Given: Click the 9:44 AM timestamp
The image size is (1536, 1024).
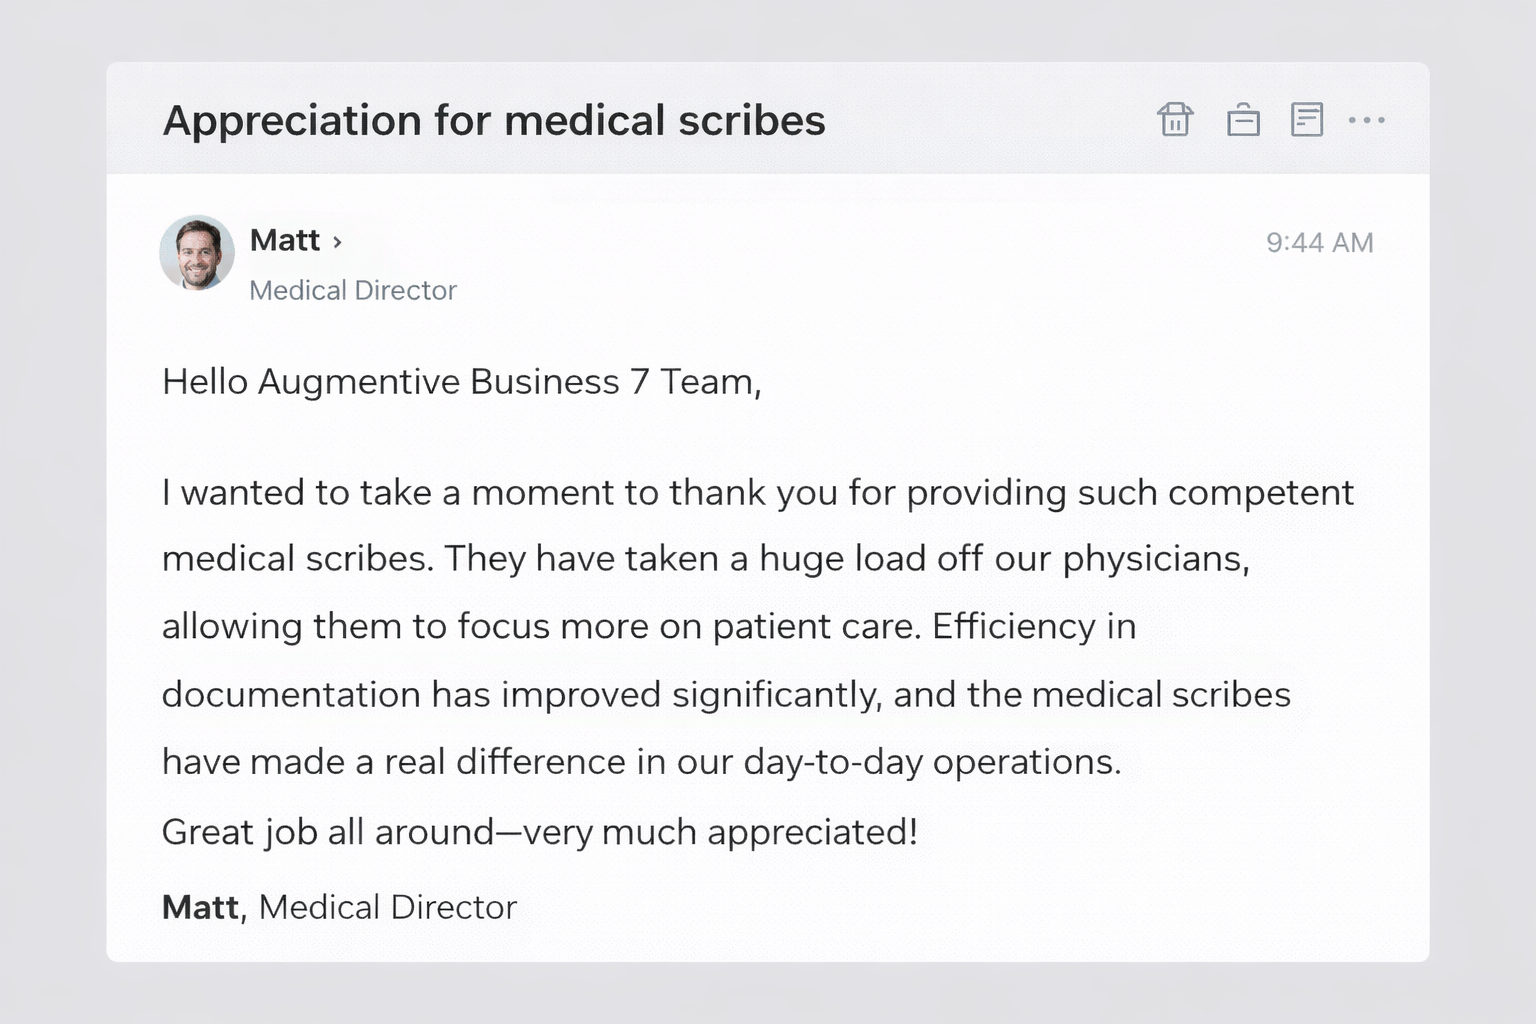Looking at the screenshot, I should (x=1321, y=242).
